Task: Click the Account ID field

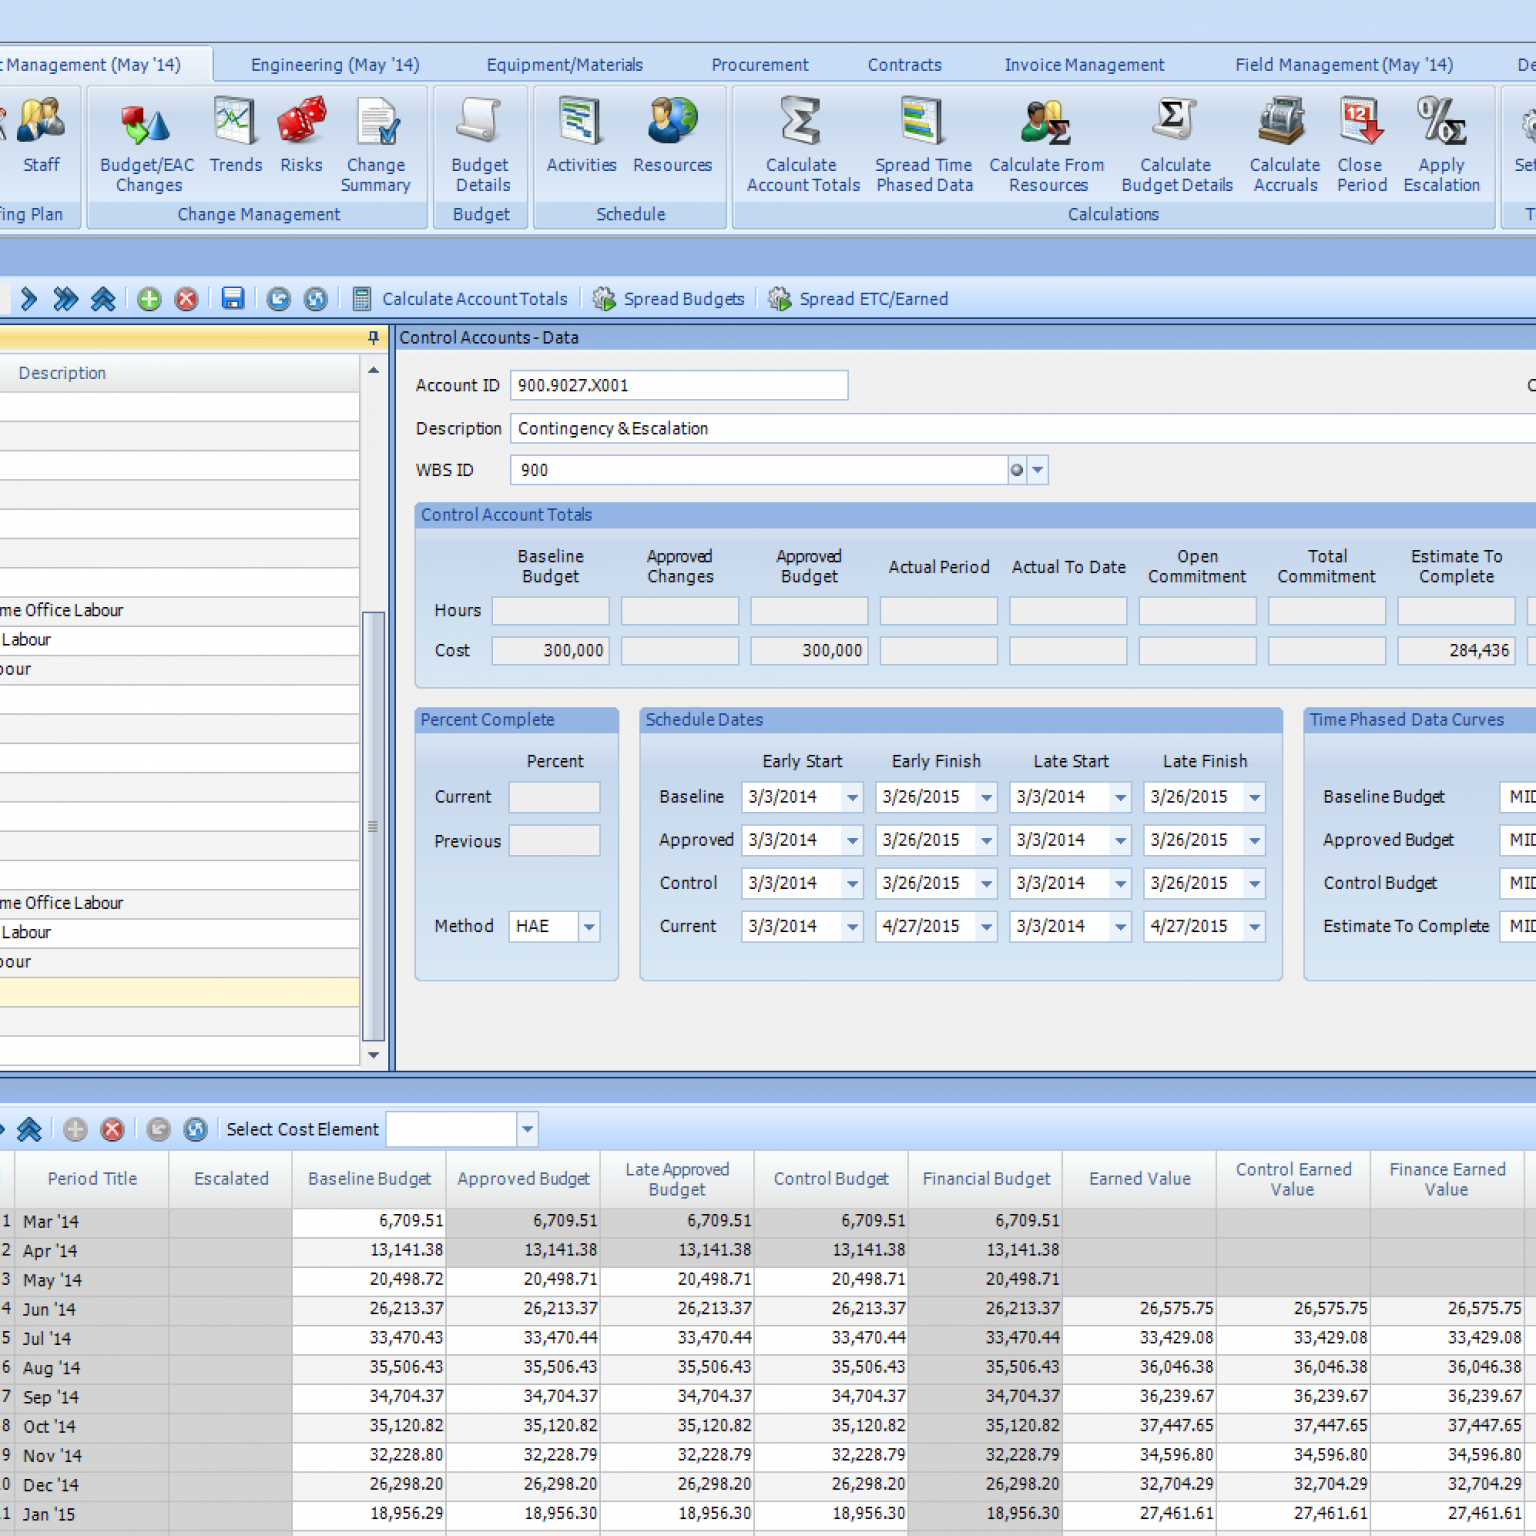Action: pos(679,386)
